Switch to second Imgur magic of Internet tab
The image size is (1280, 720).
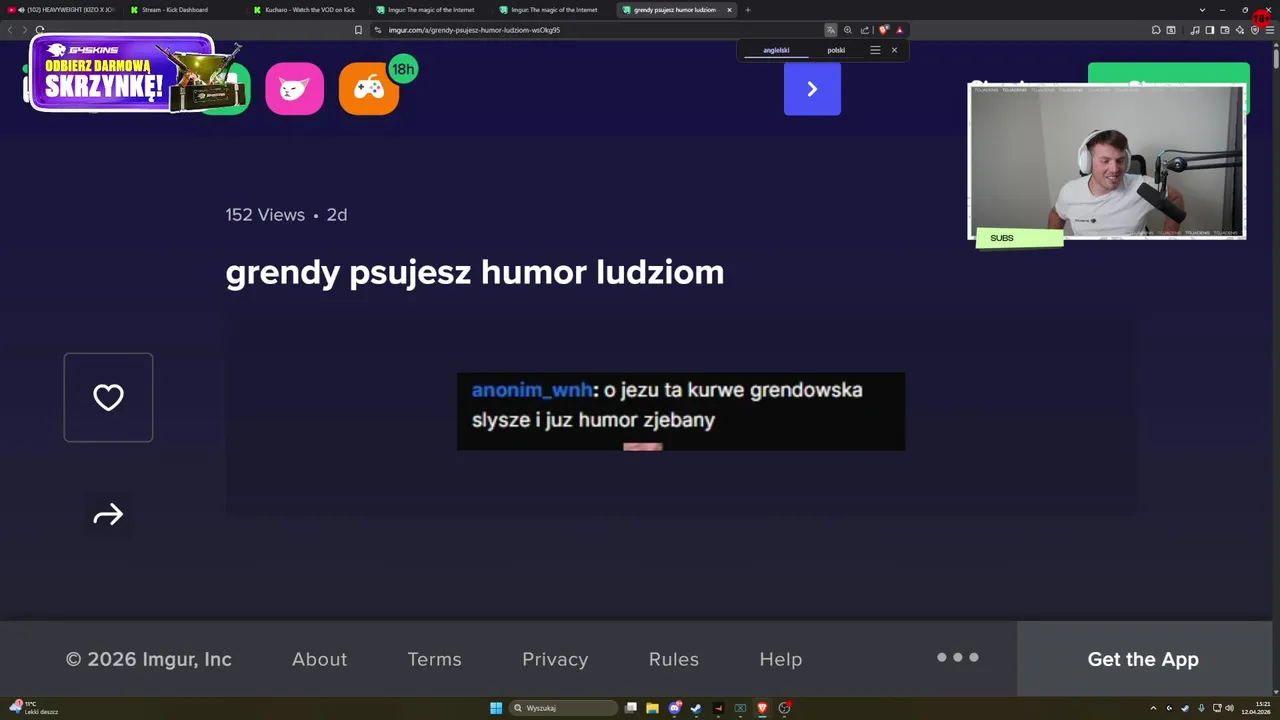(x=551, y=10)
